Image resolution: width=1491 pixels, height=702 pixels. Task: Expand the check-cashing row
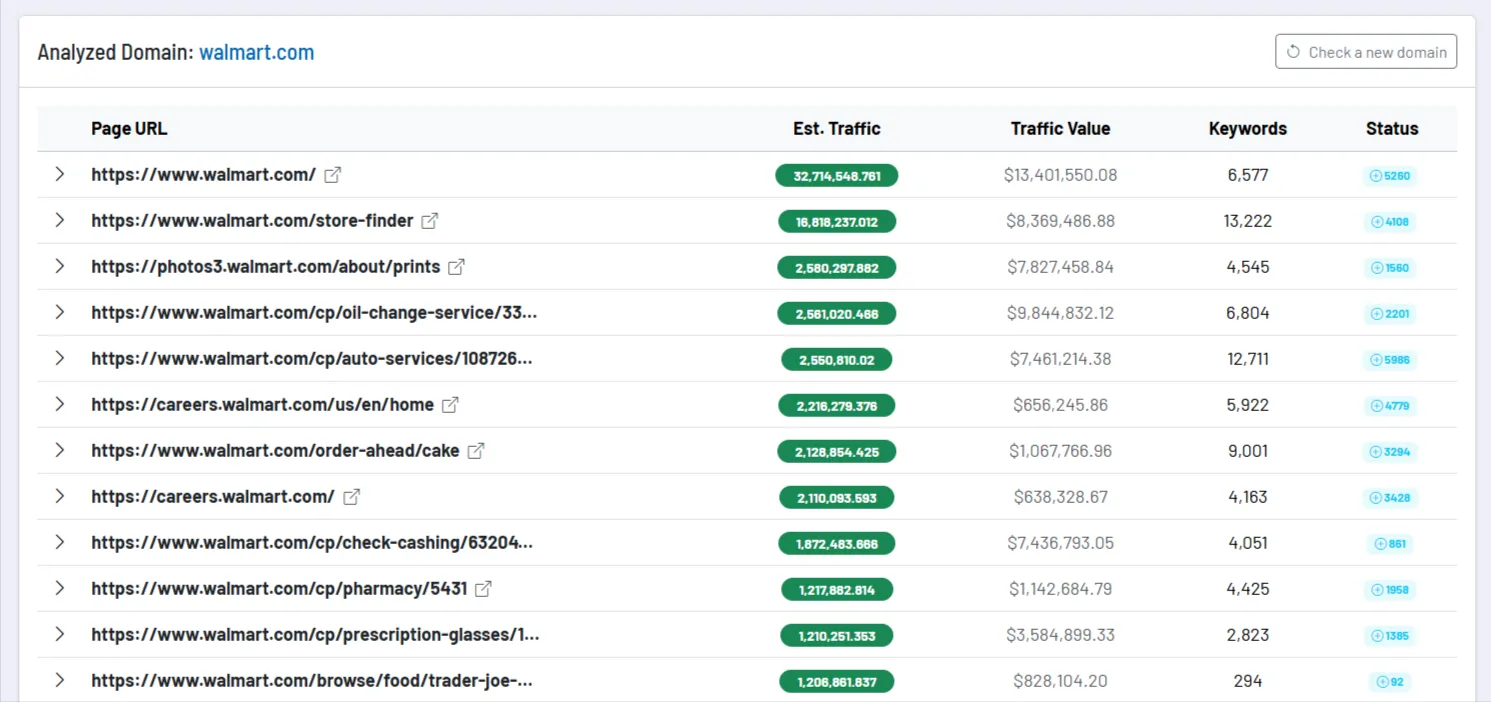60,542
